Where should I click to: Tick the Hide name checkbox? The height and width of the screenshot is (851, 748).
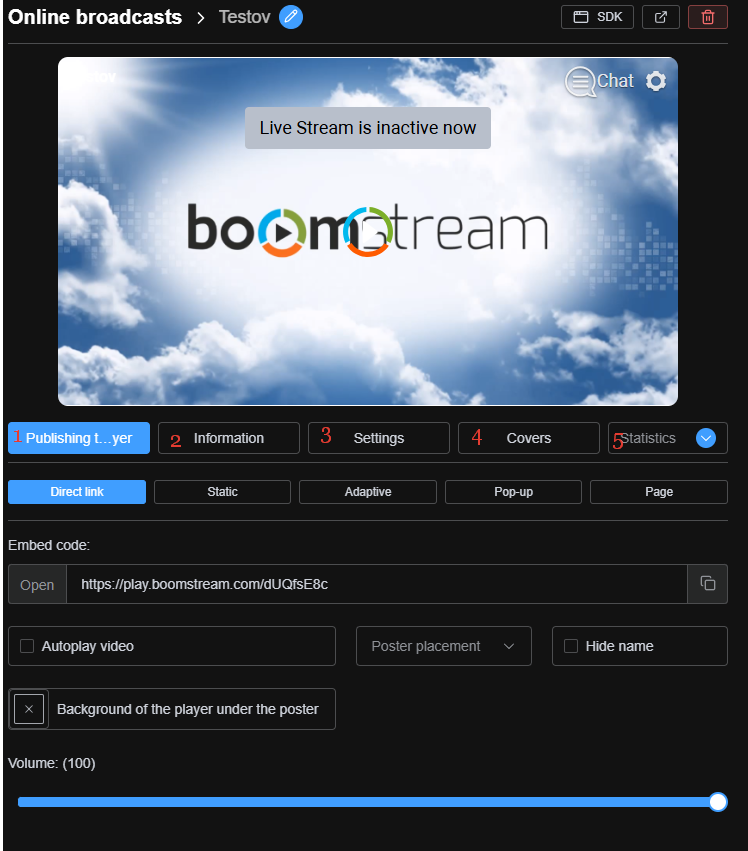point(571,646)
